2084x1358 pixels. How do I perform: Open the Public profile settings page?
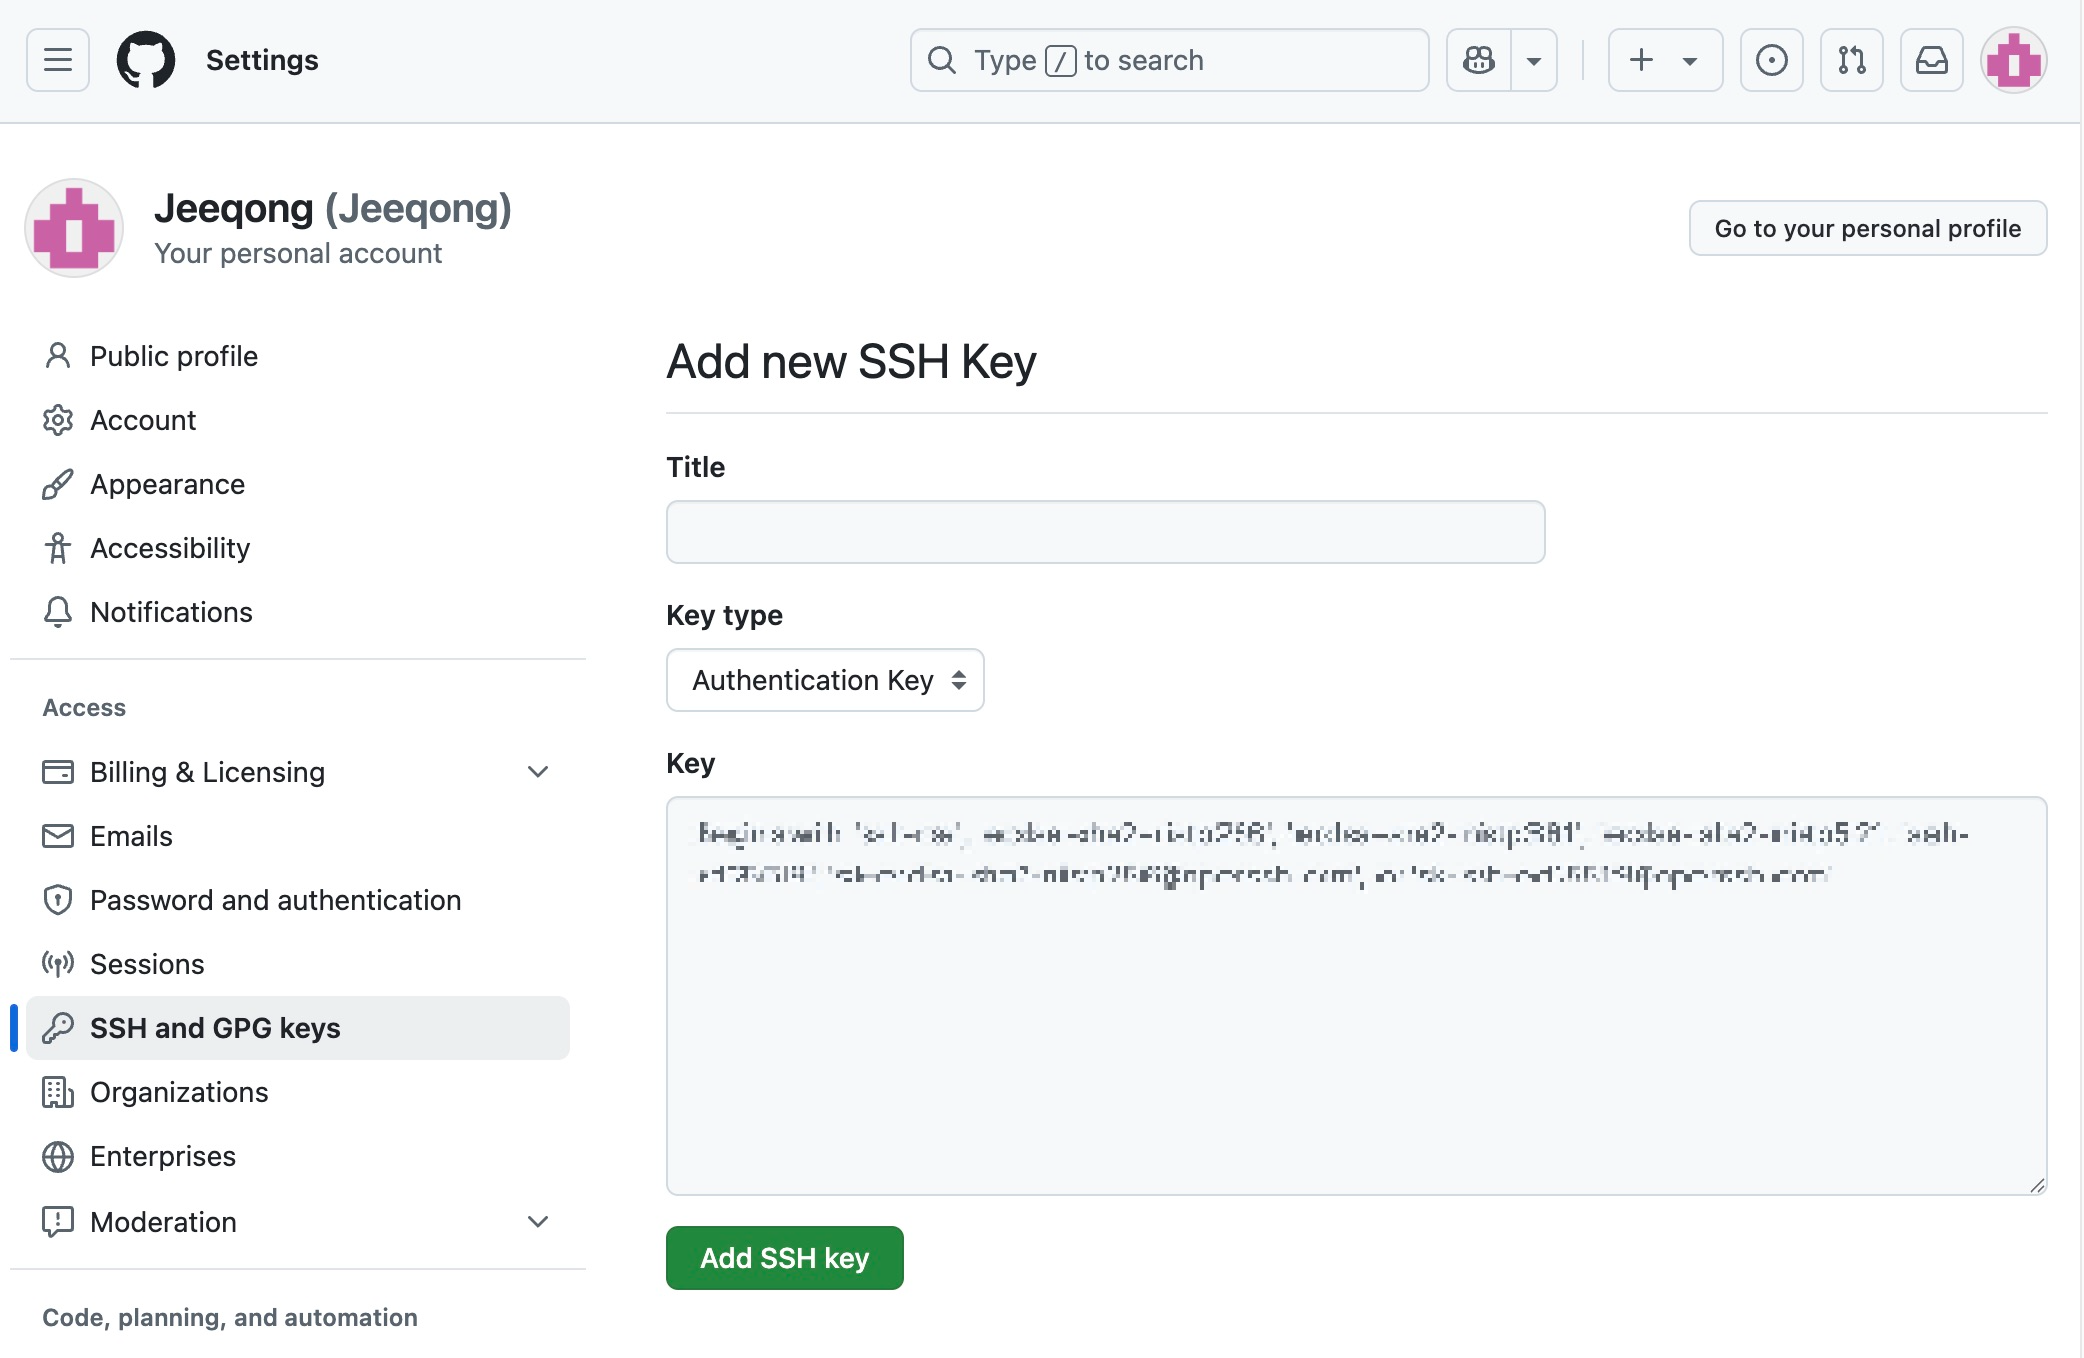[173, 356]
